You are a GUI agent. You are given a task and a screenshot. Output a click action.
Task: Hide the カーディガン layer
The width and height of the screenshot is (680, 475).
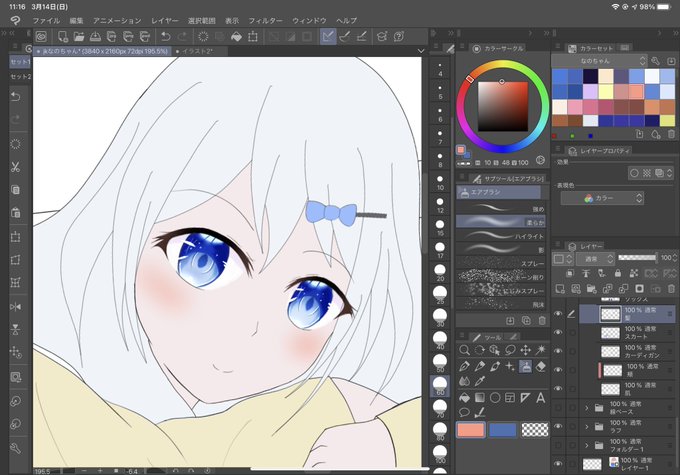558,351
